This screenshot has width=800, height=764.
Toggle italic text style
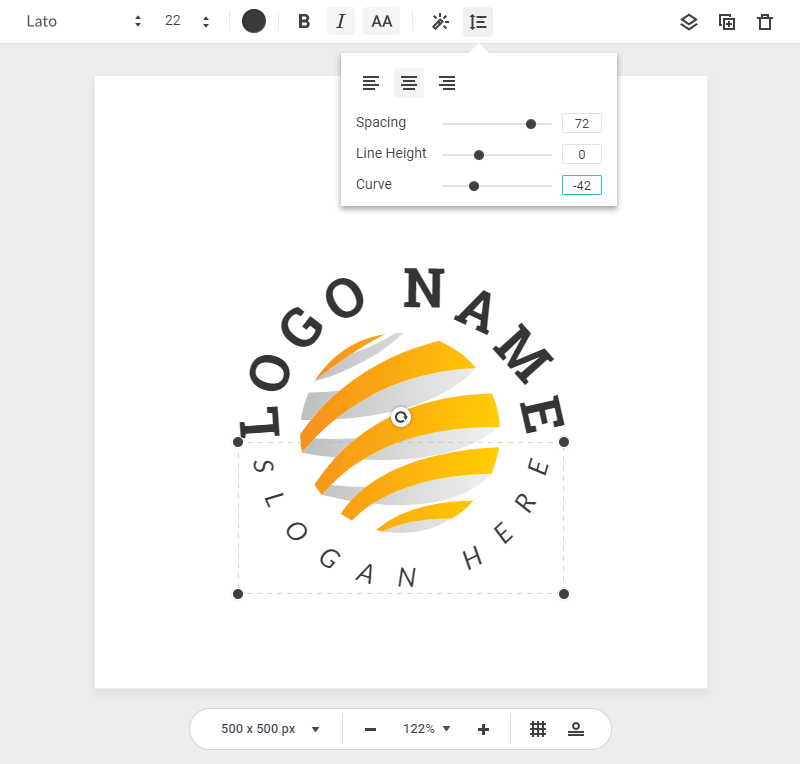(341, 21)
